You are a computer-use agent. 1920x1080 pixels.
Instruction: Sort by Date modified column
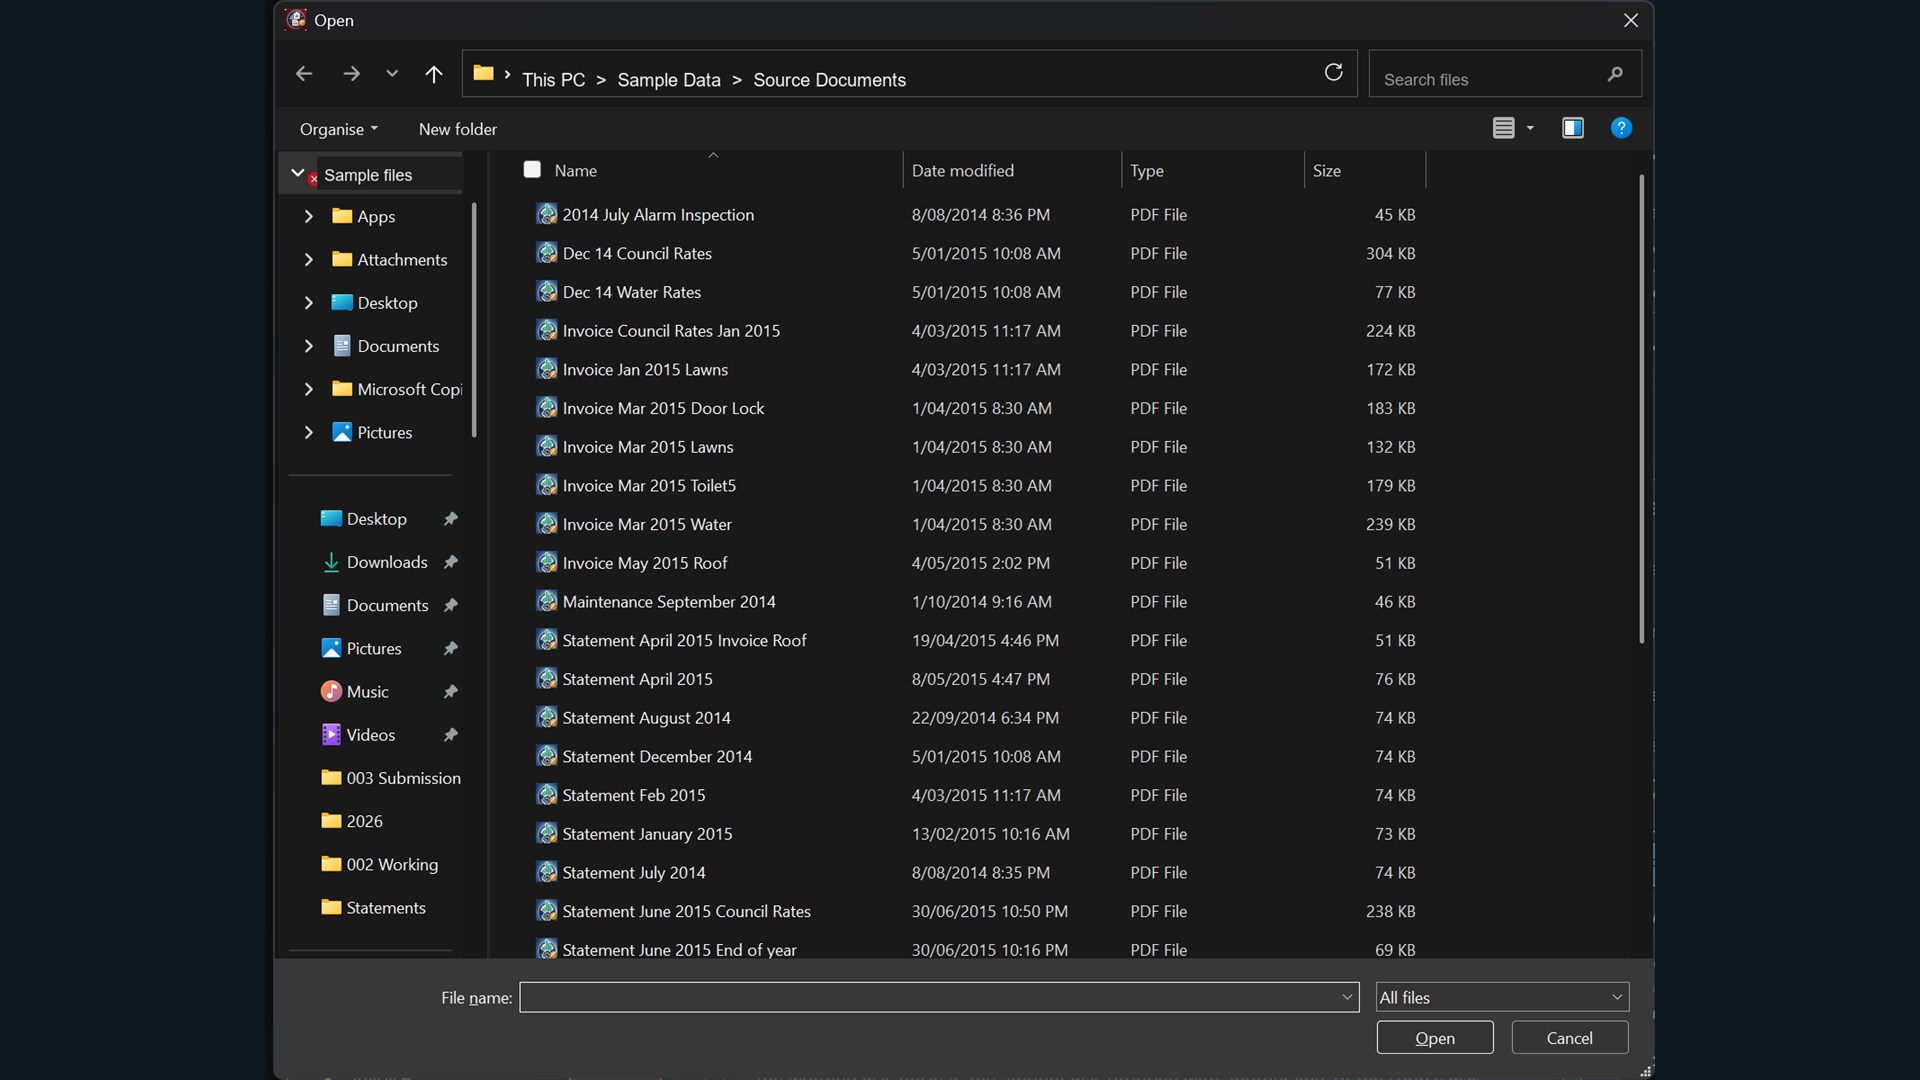point(962,171)
